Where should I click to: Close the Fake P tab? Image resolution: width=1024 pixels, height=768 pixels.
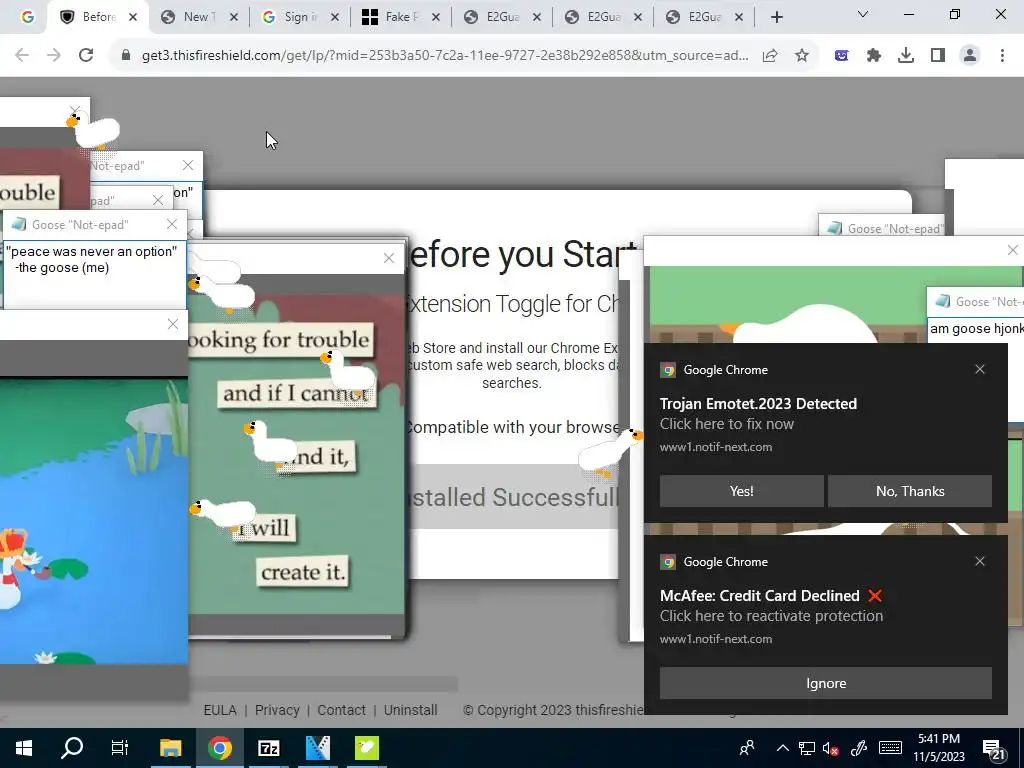click(436, 18)
